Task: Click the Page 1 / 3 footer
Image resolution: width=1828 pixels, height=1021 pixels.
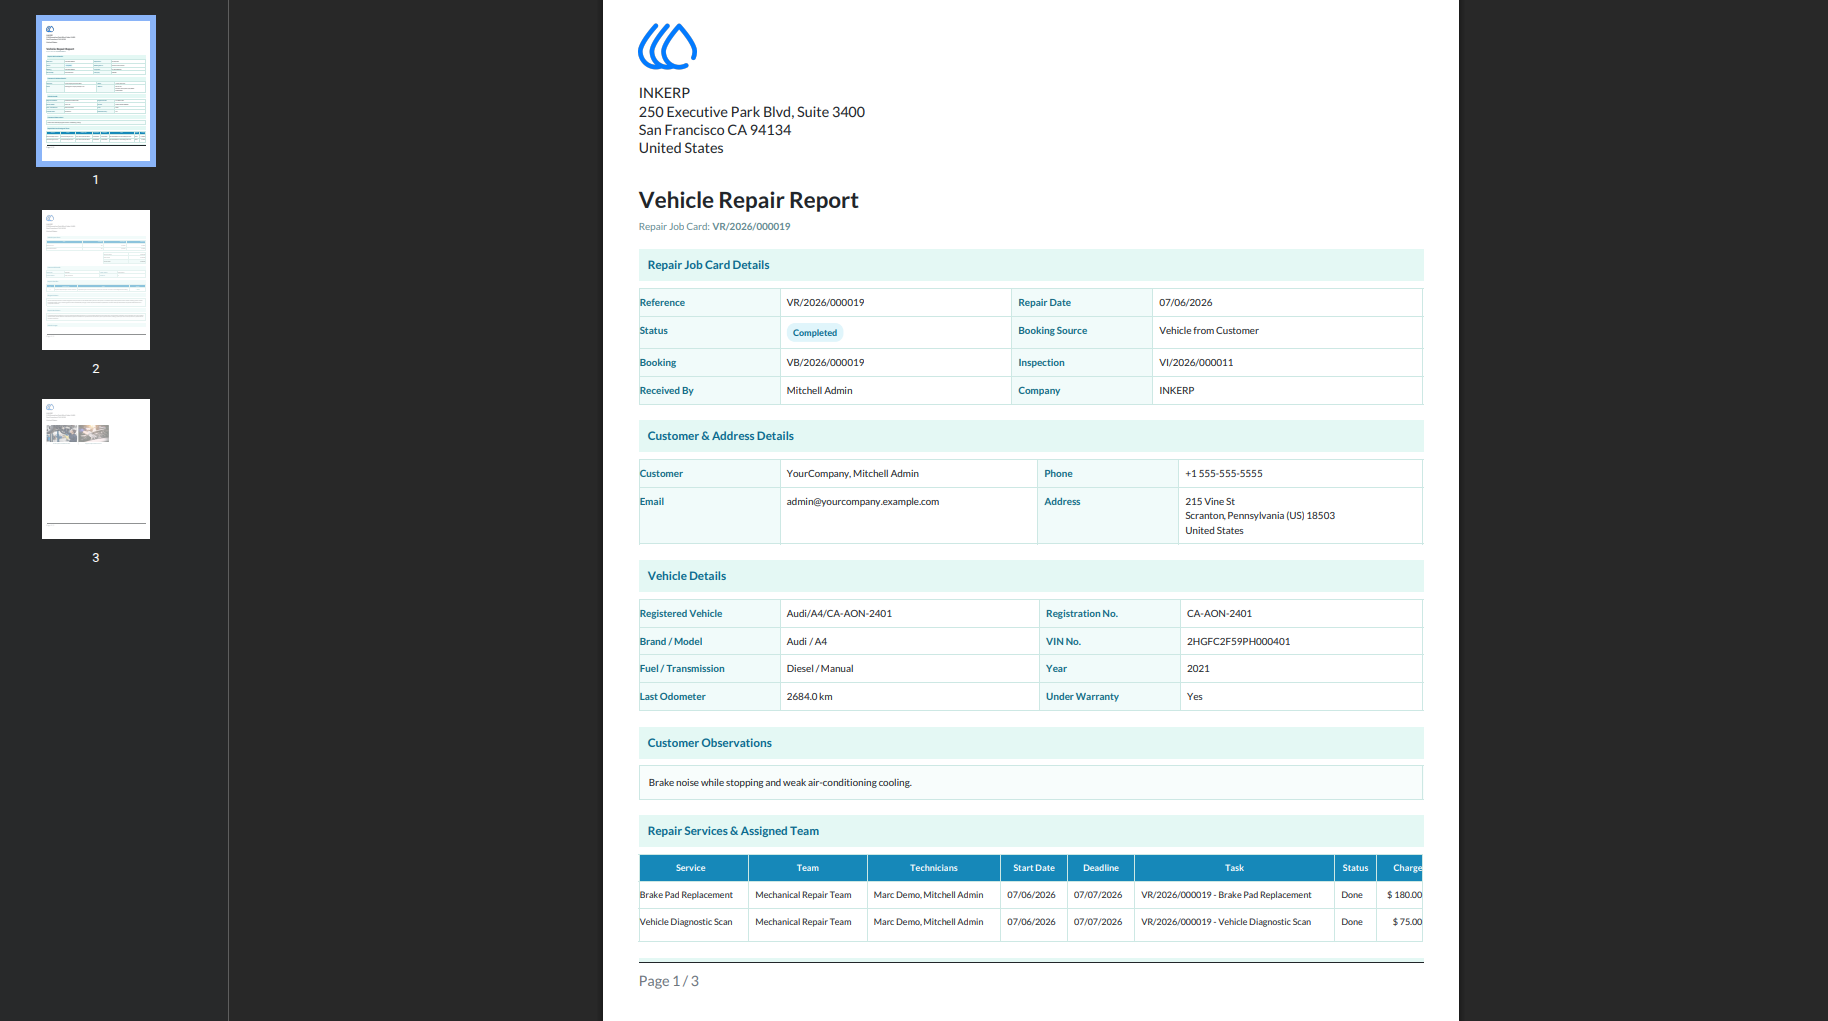Action: (x=669, y=981)
